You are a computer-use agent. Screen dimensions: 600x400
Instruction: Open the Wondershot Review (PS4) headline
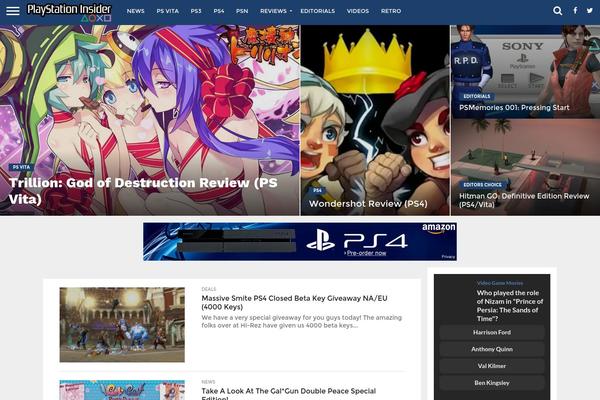368,204
